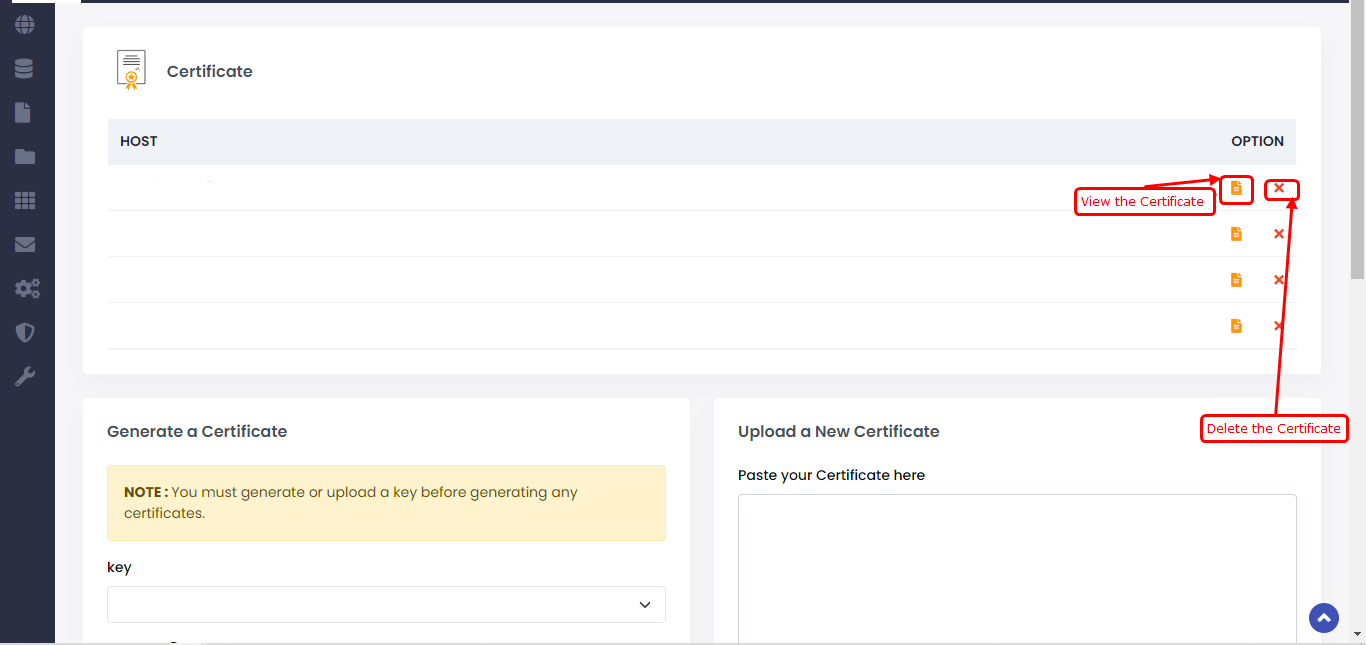The height and width of the screenshot is (645, 1366).
Task: Delete the third row certificate
Action: (x=1279, y=280)
